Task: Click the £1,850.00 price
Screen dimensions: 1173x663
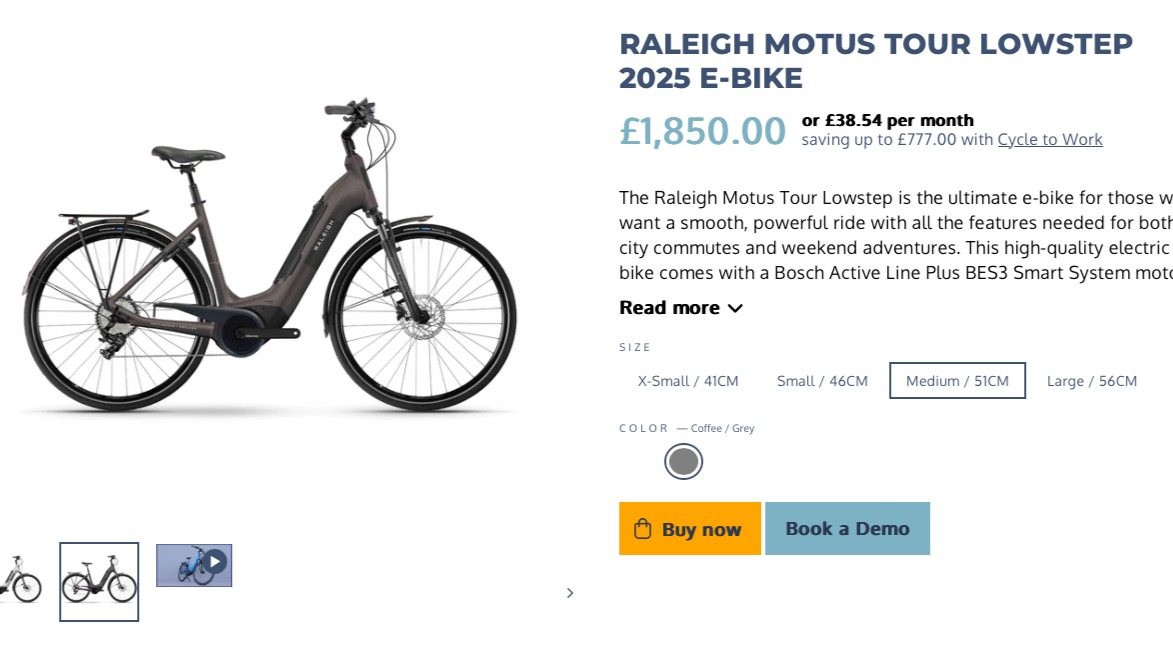Action: tap(702, 131)
